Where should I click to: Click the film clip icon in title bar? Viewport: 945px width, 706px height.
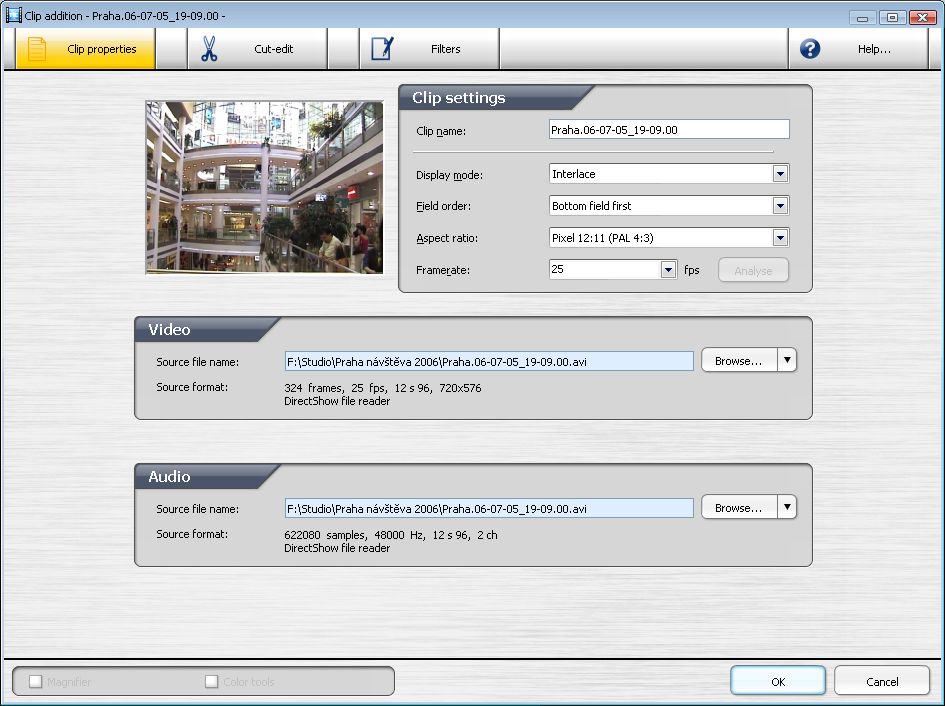[13, 16]
